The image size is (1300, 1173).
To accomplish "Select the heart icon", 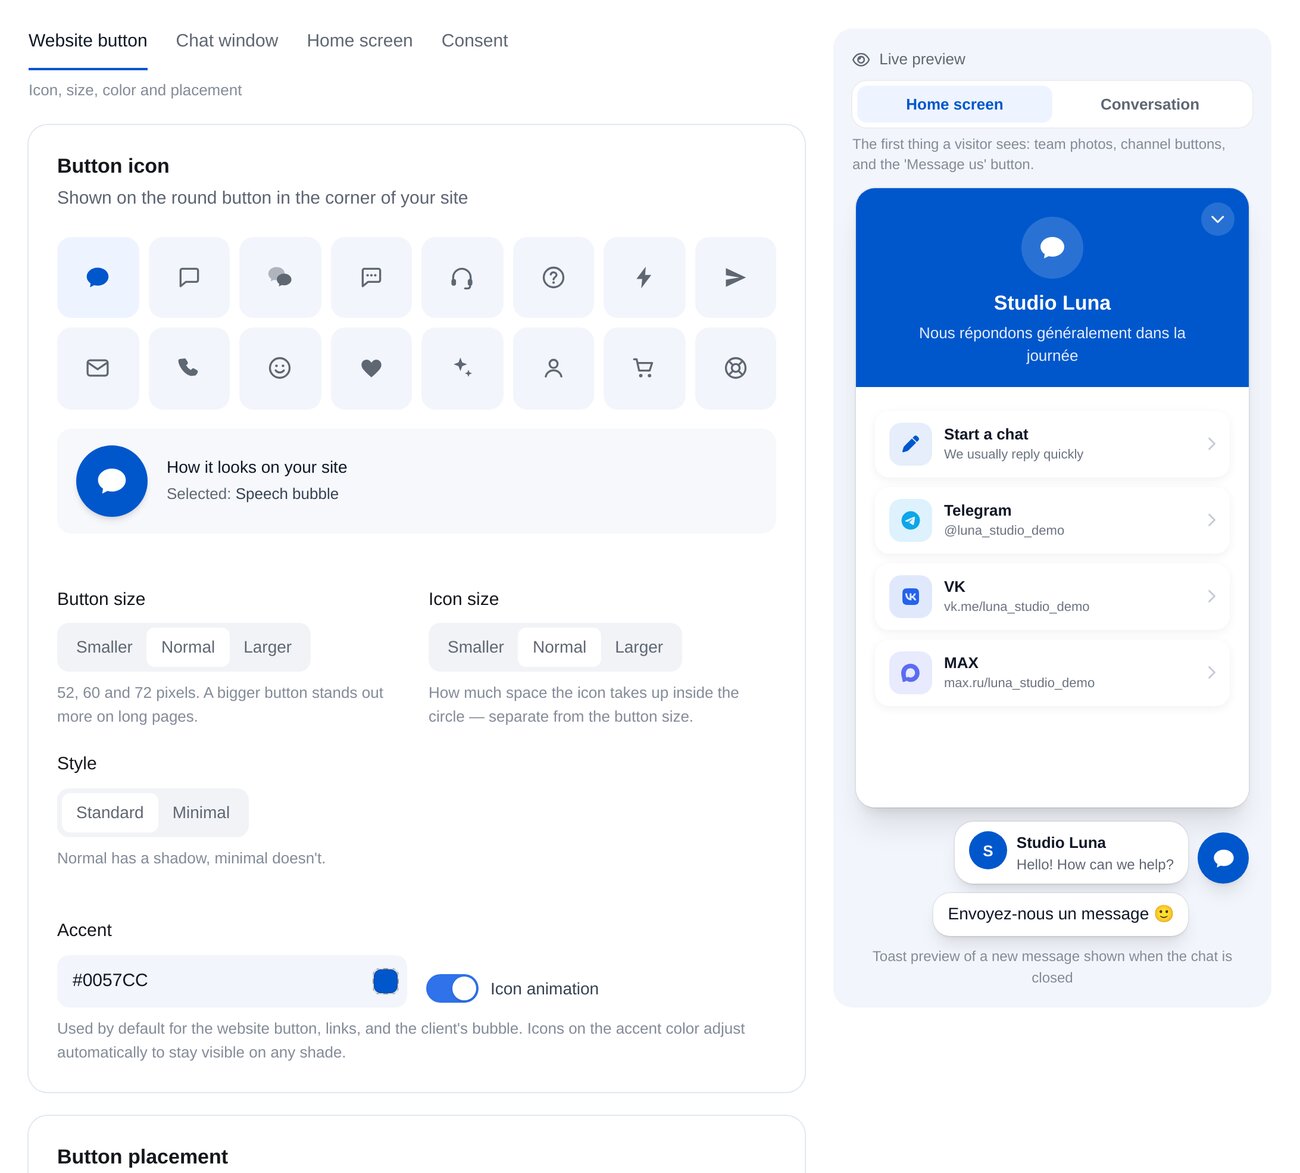I will coord(371,368).
